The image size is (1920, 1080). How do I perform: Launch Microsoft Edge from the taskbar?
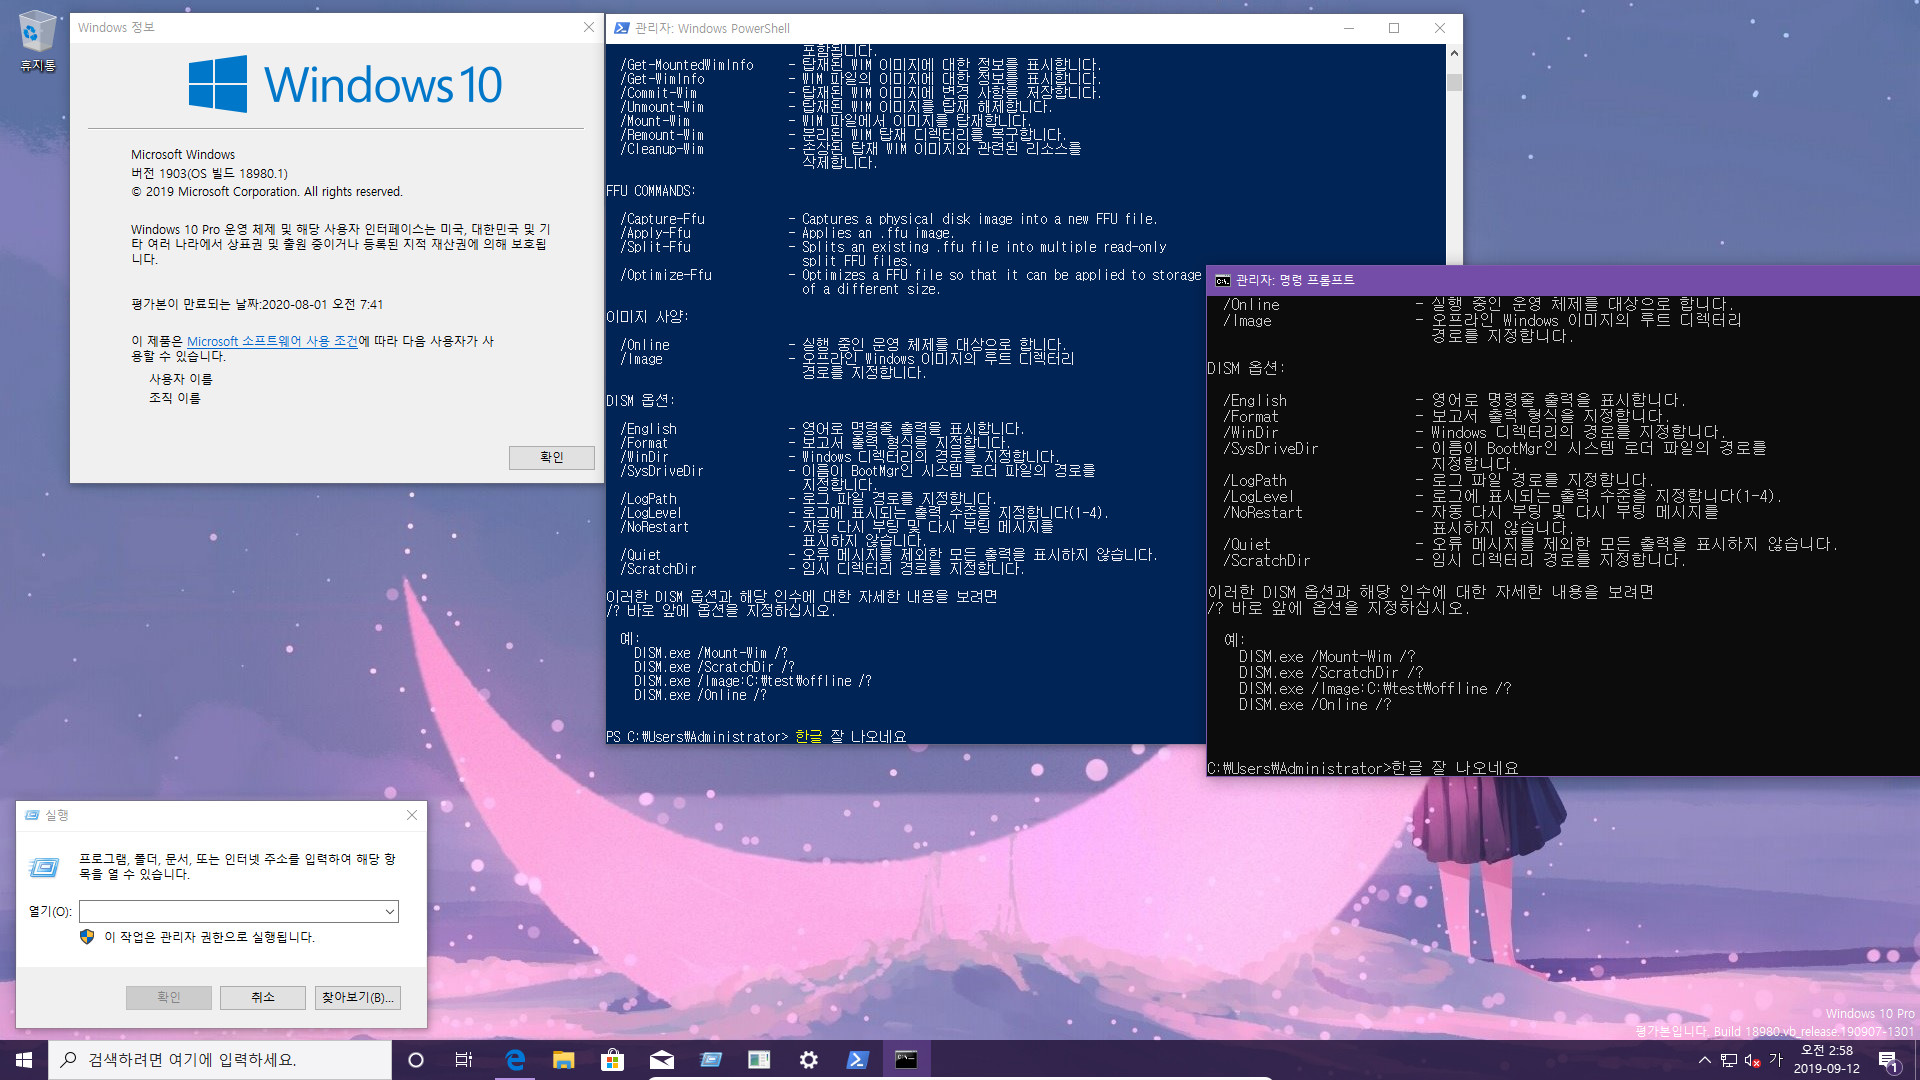(515, 1060)
